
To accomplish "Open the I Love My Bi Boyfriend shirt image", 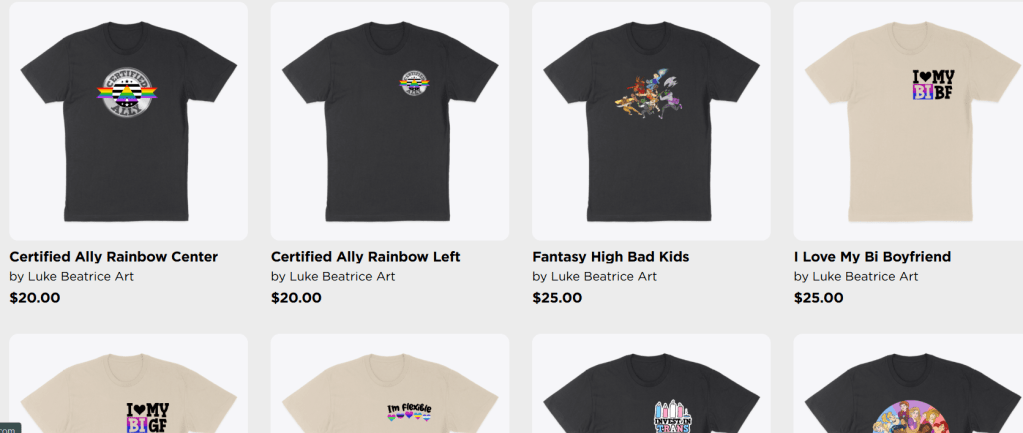I will (x=908, y=121).
